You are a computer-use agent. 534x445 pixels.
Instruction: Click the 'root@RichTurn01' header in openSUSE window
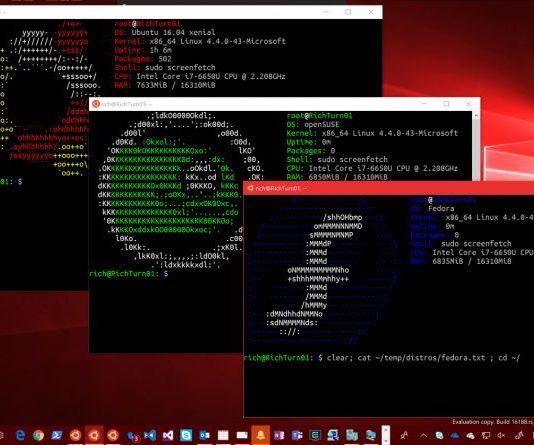(x=319, y=115)
